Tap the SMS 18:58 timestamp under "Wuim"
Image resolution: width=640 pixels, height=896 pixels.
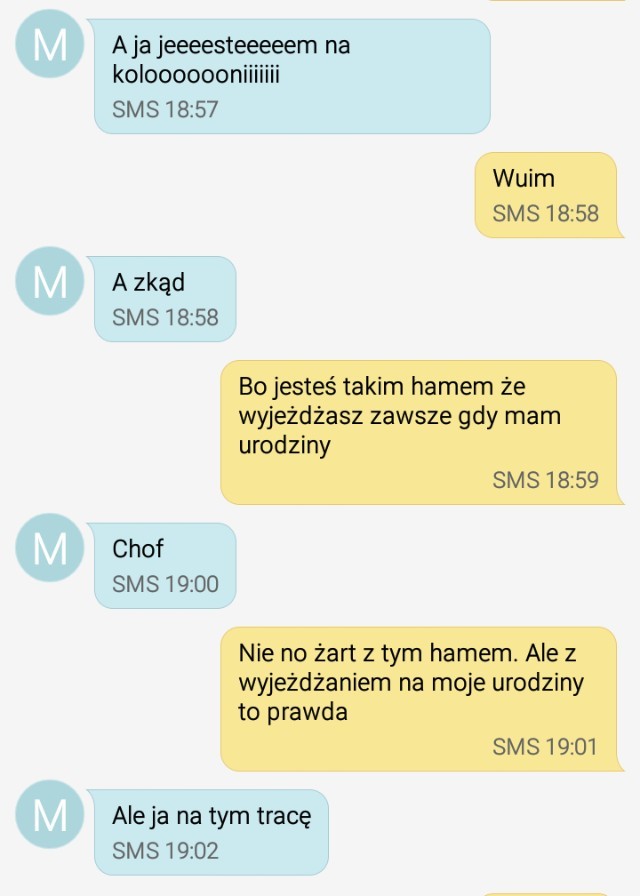coord(546,213)
